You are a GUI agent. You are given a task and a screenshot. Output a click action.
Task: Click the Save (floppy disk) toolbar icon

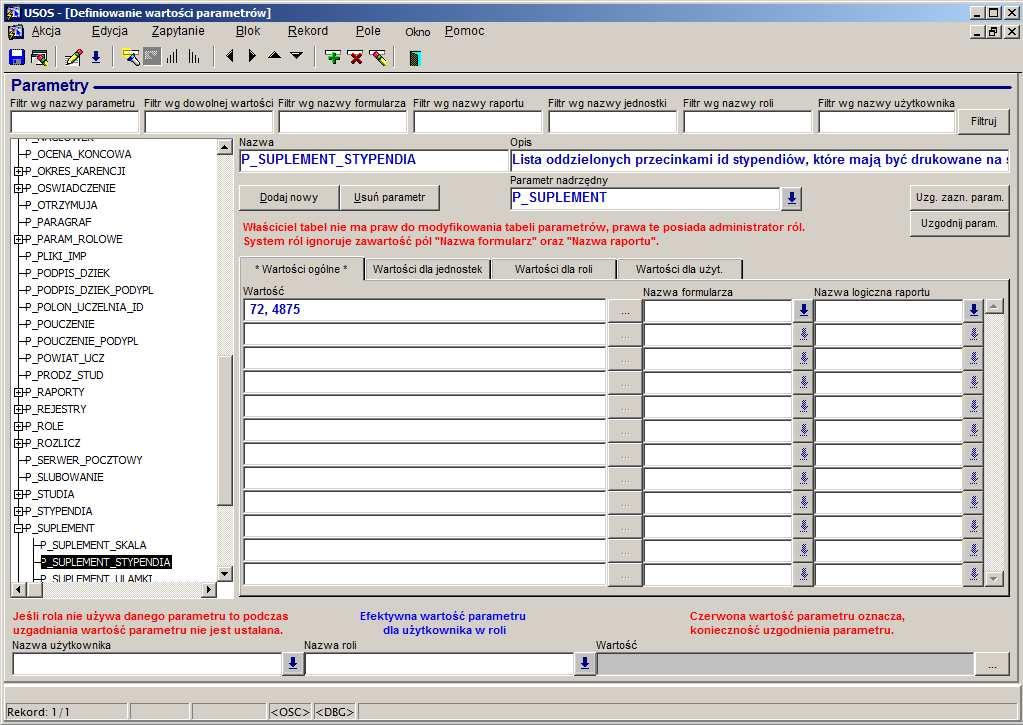coord(17,57)
